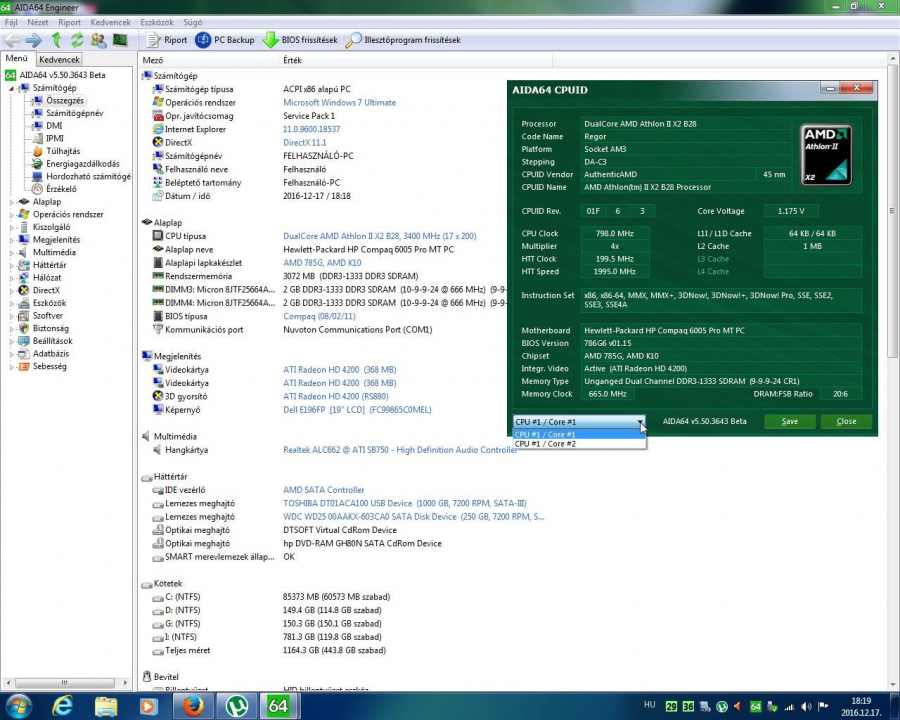Open the Nézet menu
Image resolution: width=900 pixels, height=720 pixels.
(37, 22)
